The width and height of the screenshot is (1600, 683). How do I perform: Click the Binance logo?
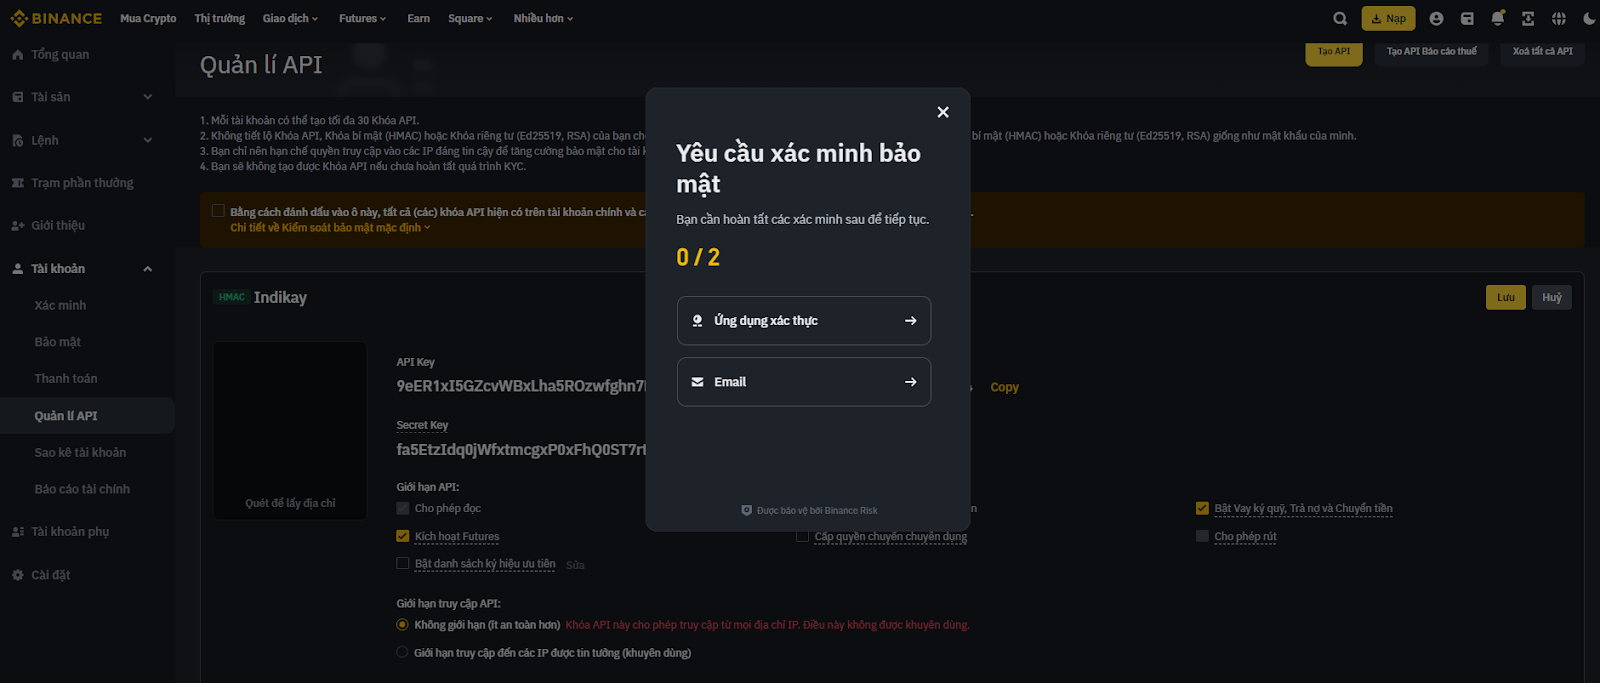pyautogui.click(x=56, y=18)
